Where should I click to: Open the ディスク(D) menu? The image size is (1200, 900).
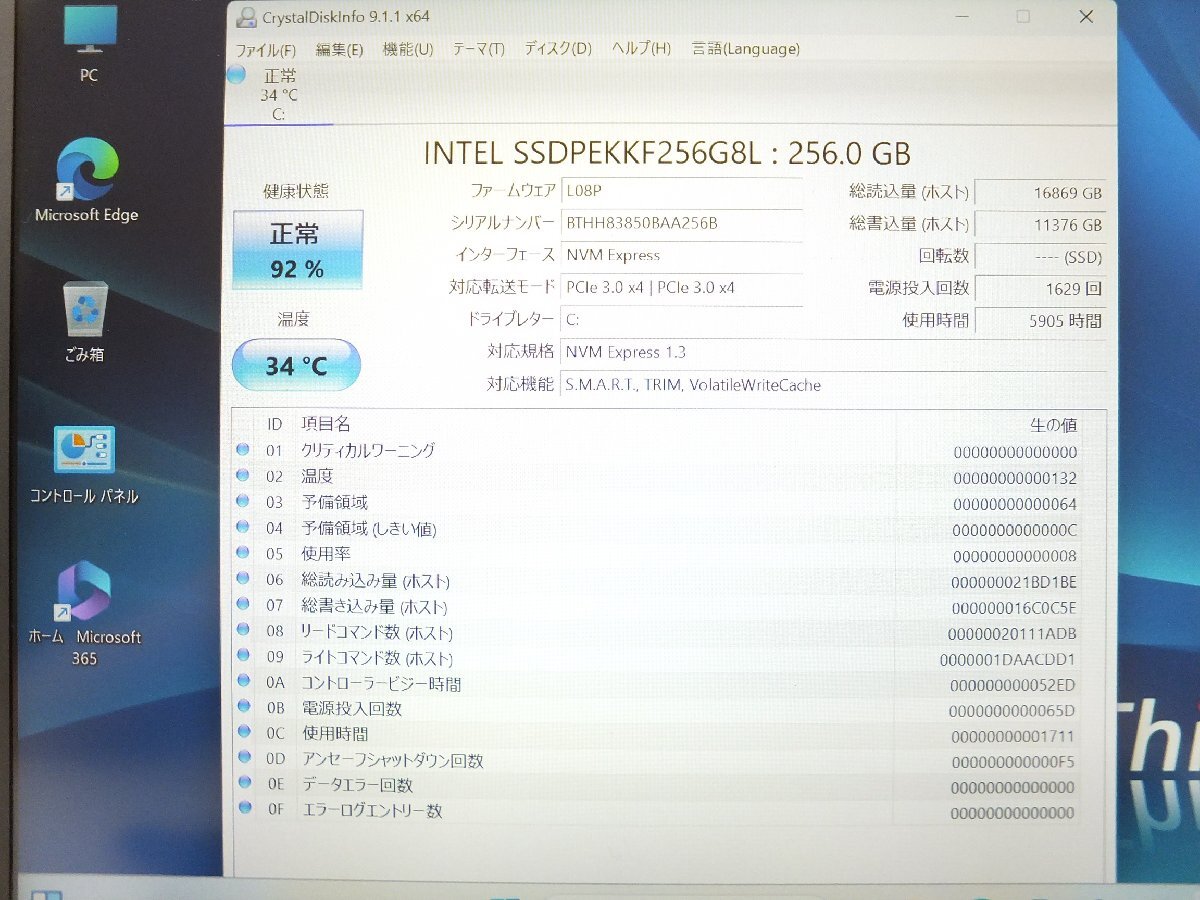coord(558,49)
